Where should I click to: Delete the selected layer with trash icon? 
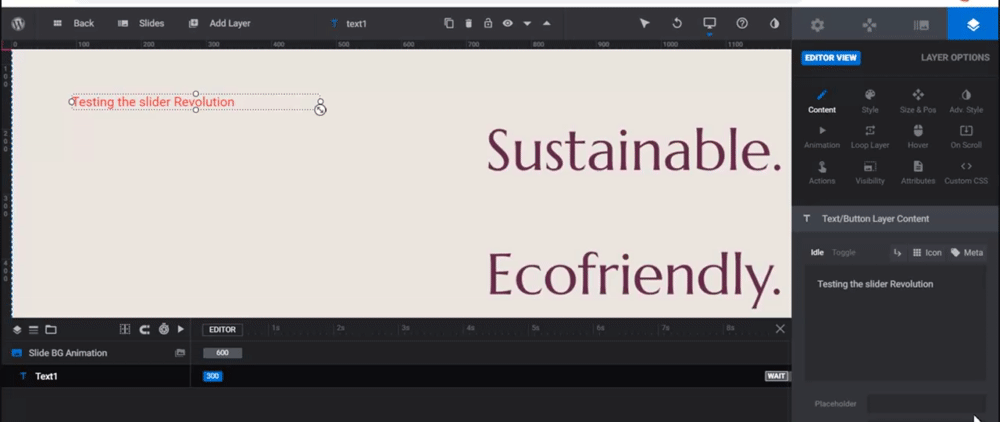pos(468,24)
